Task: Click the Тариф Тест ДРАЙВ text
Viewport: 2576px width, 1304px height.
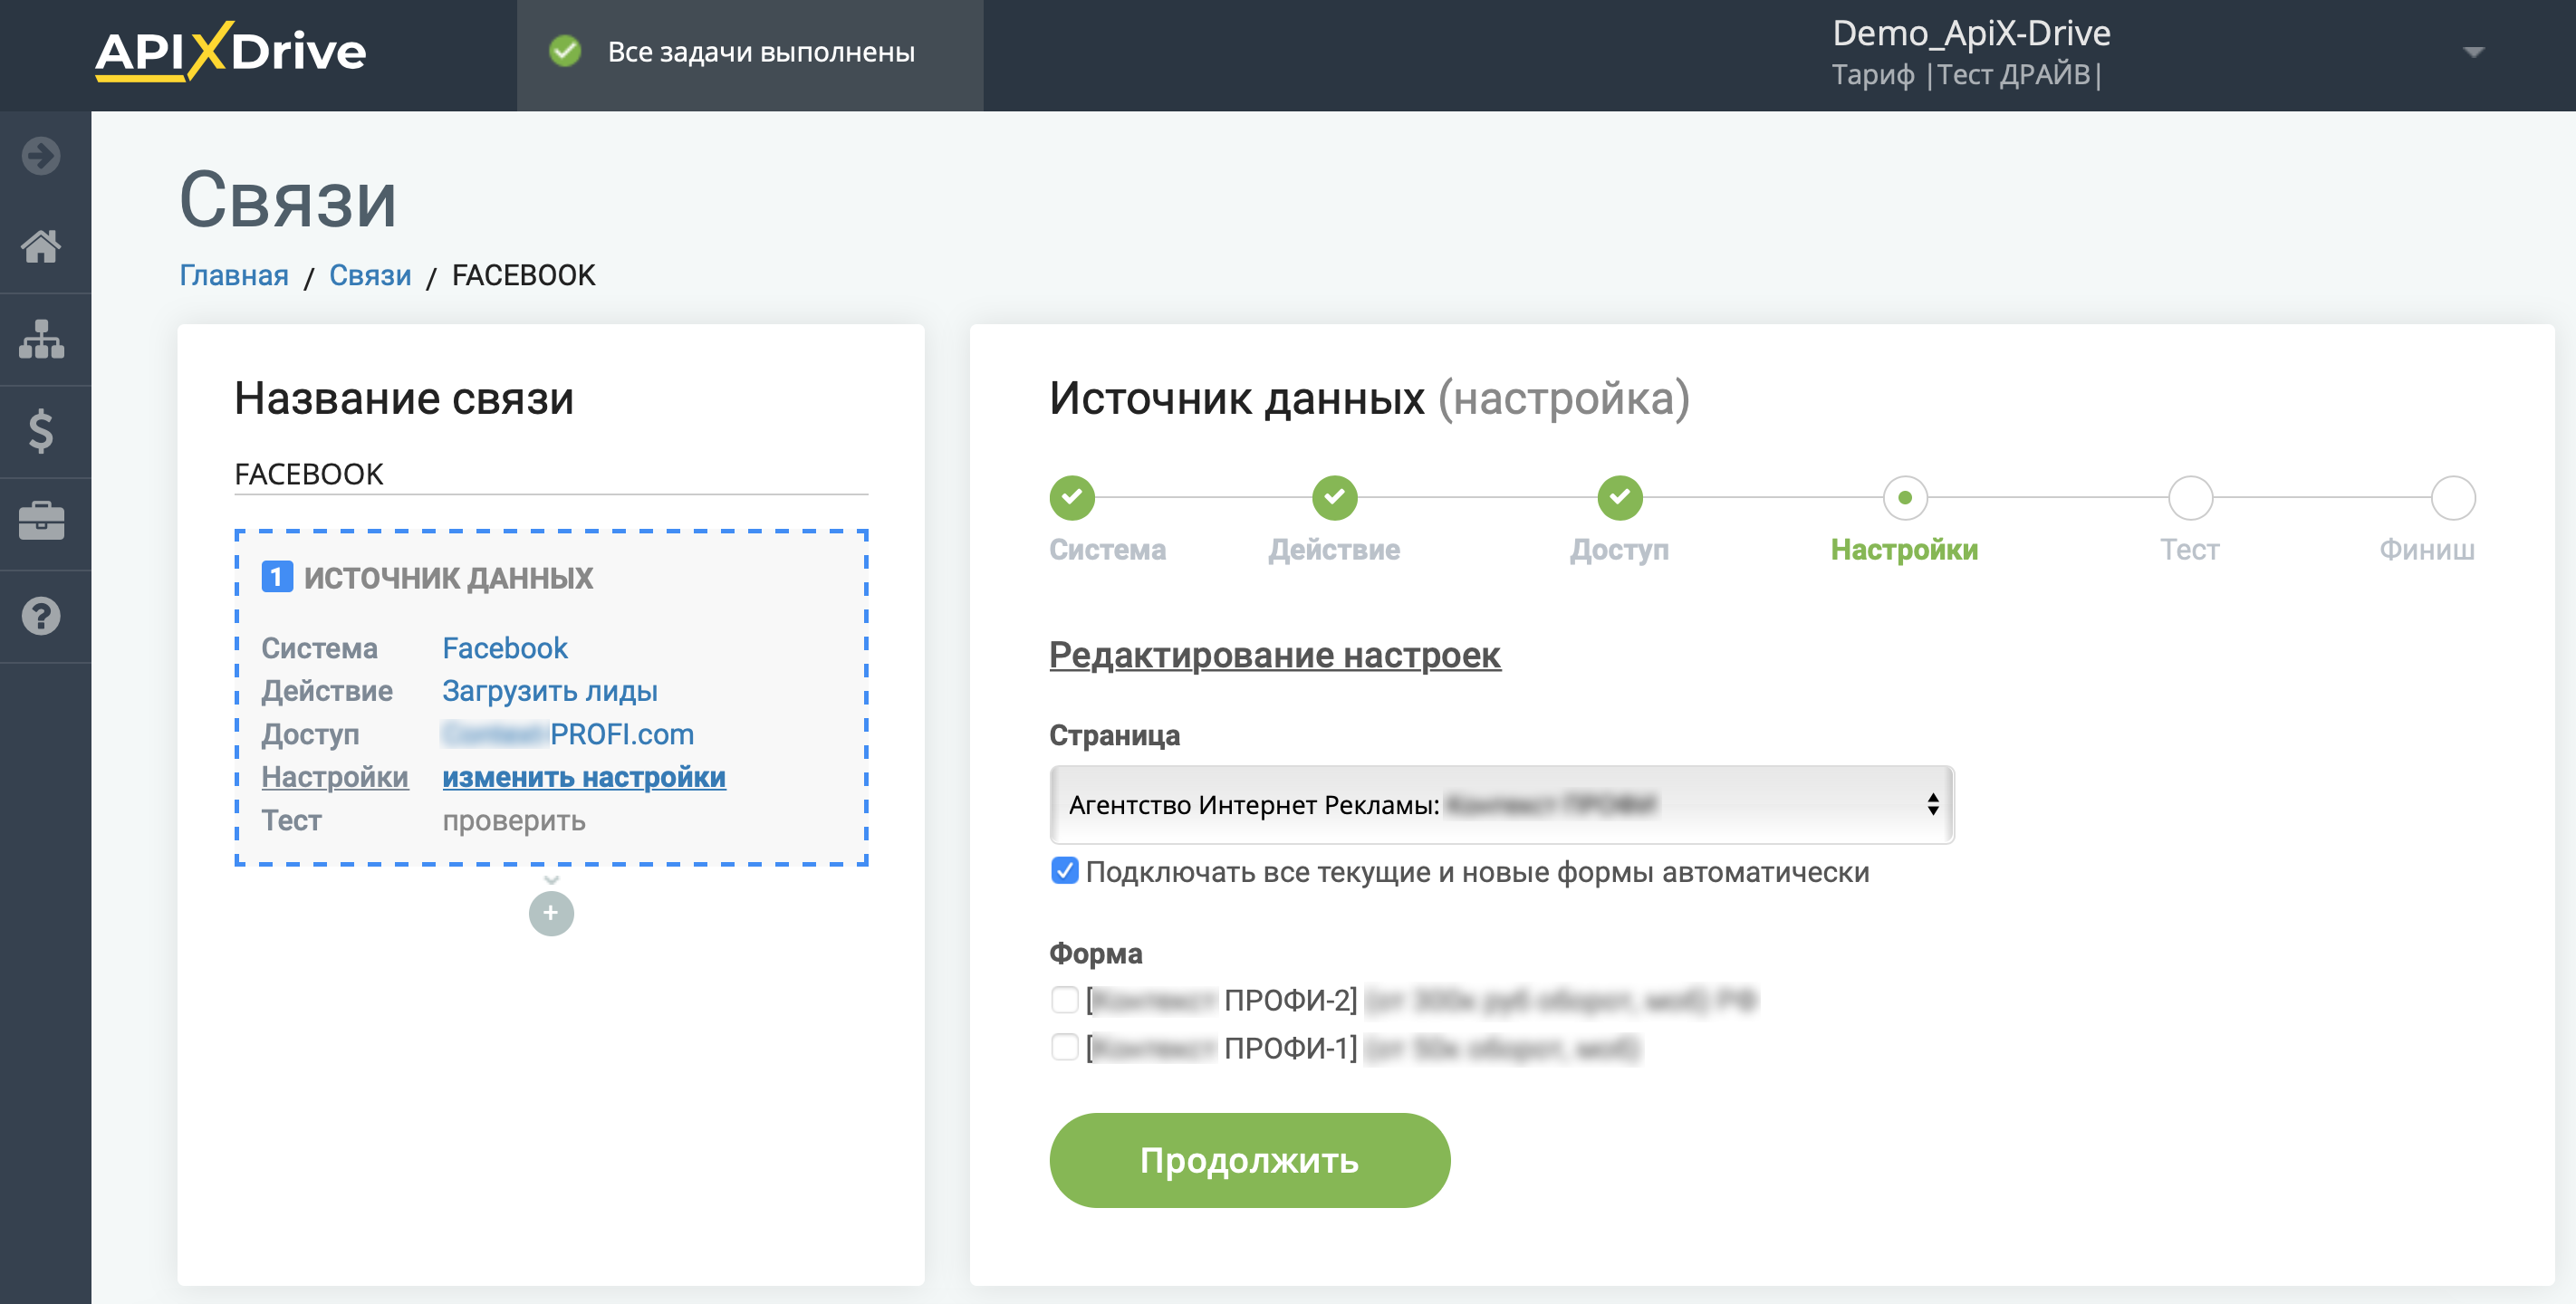Action: pyautogui.click(x=1966, y=75)
